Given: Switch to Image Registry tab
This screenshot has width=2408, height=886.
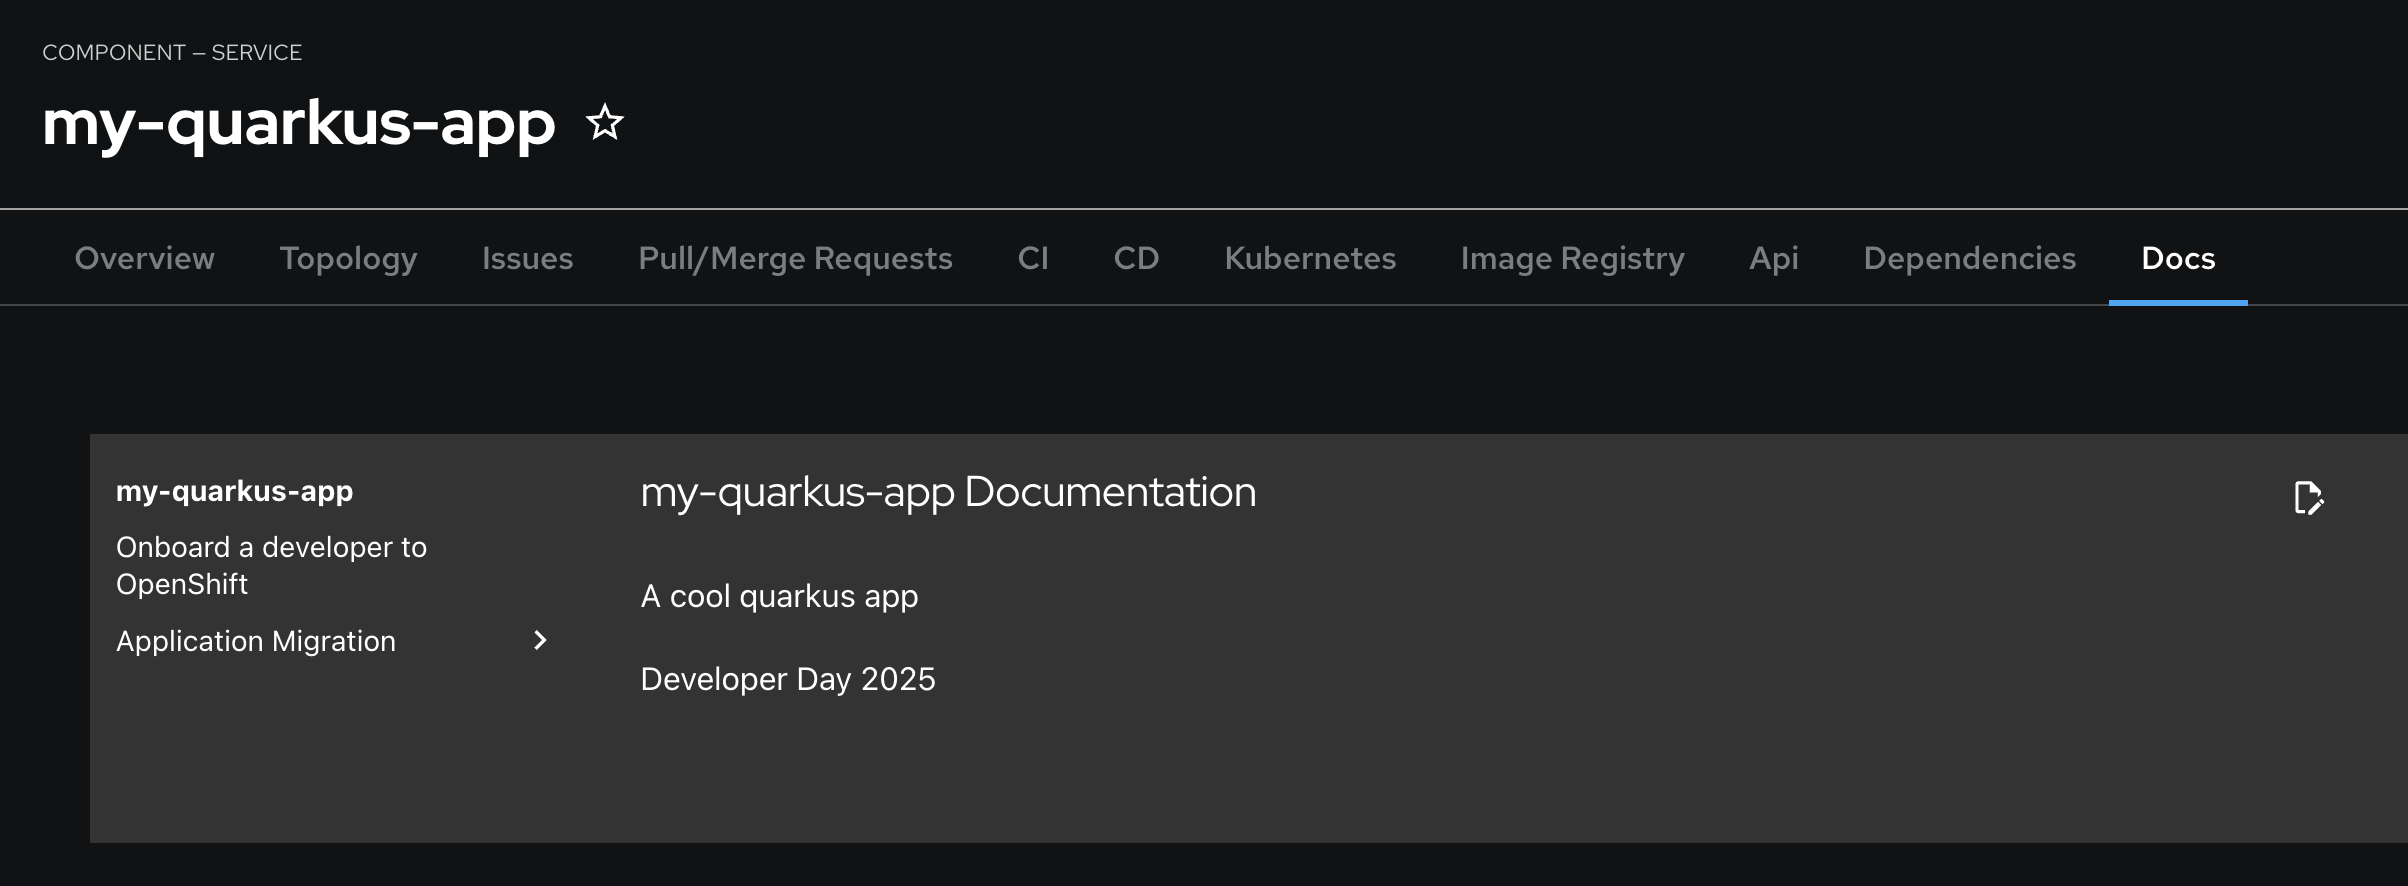Looking at the screenshot, I should pyautogui.click(x=1572, y=258).
